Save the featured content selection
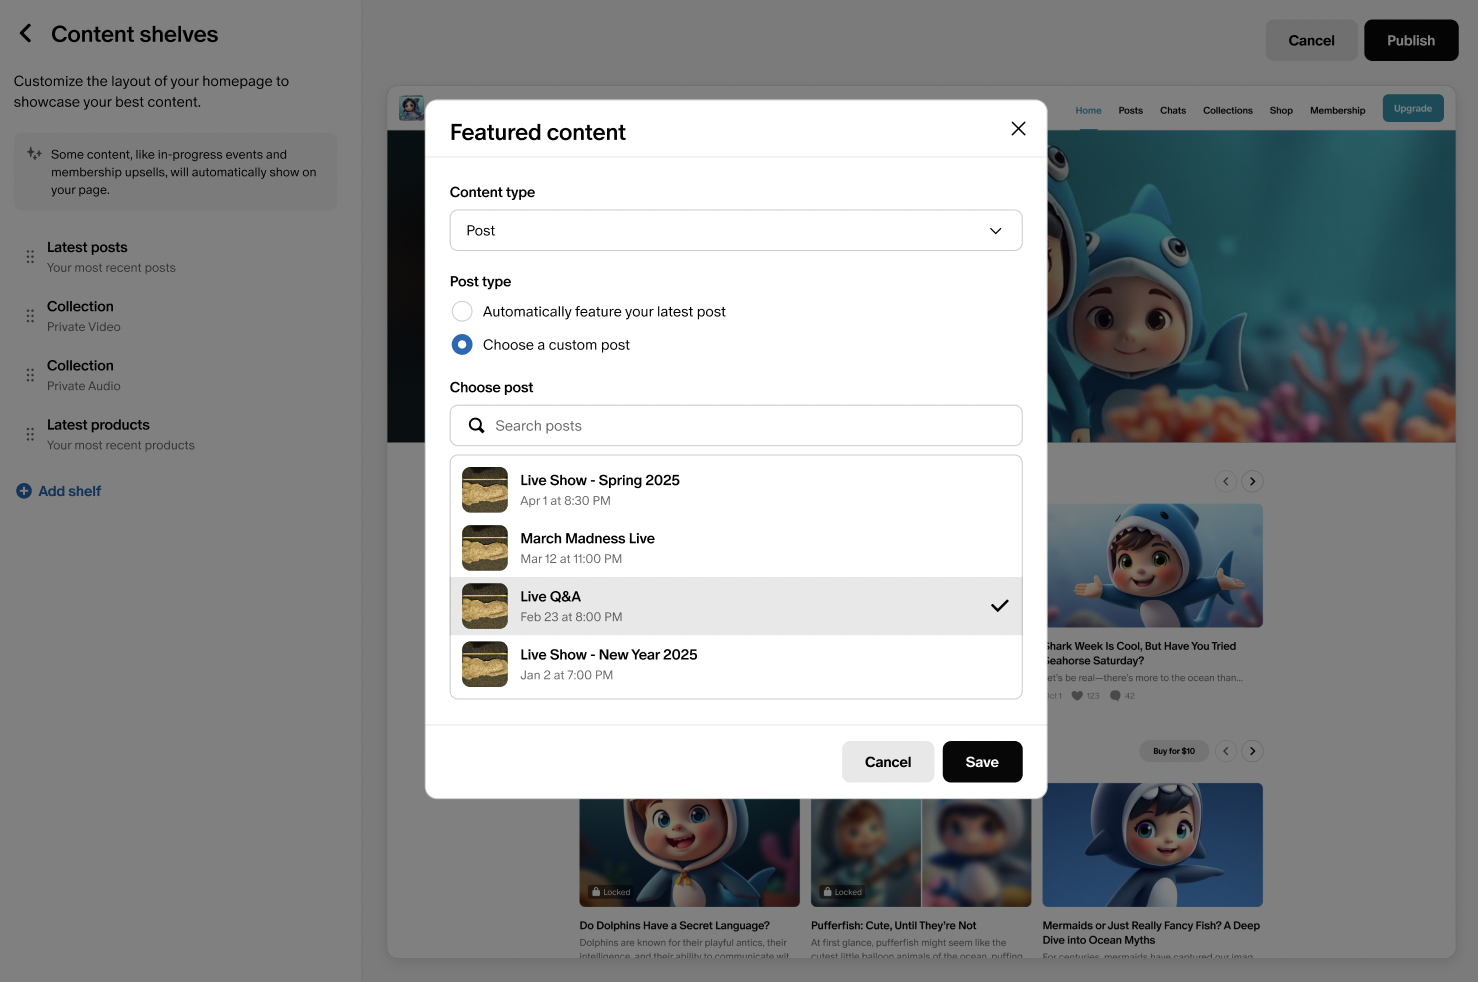 (982, 762)
